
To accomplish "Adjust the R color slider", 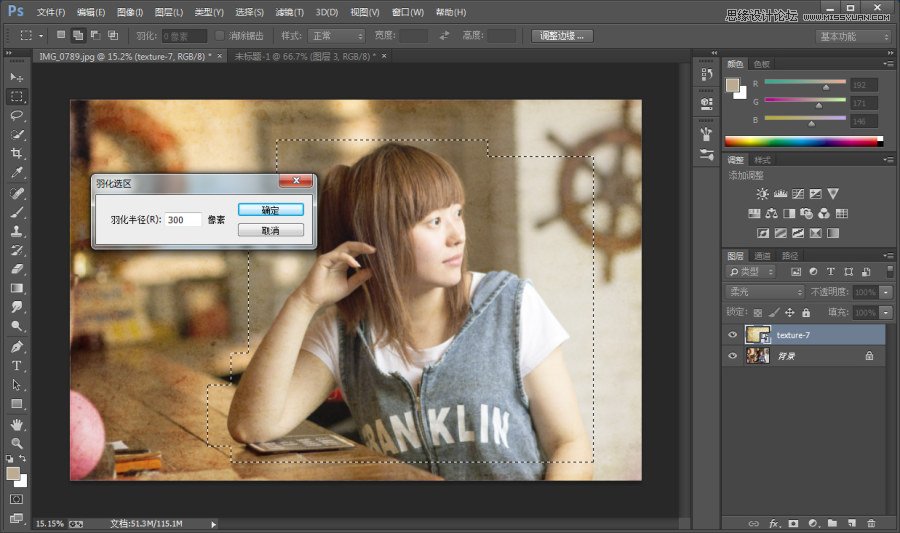I will pos(826,87).
